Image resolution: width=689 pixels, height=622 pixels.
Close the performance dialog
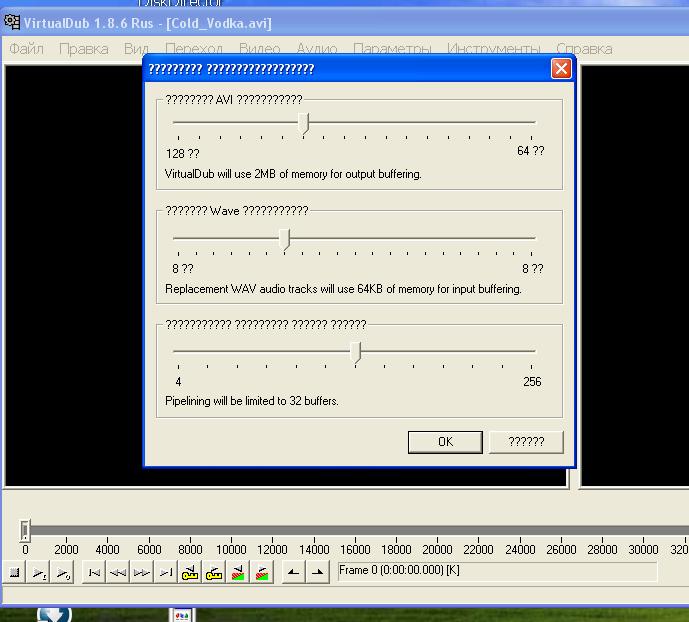561,69
